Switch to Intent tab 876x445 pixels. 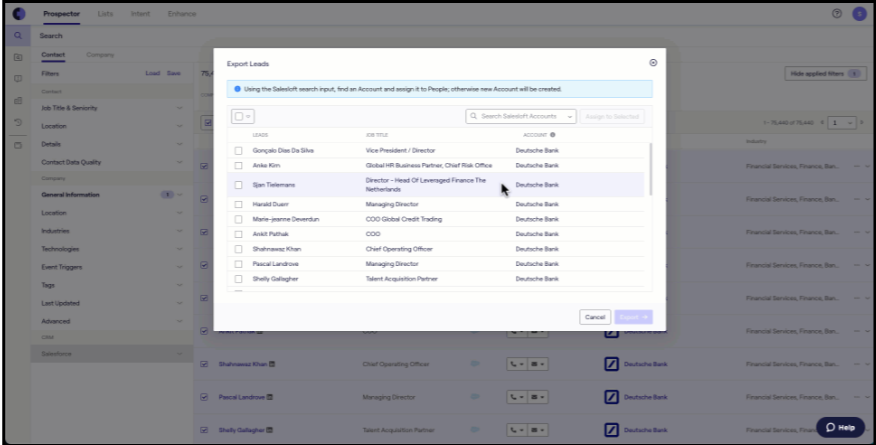point(140,14)
